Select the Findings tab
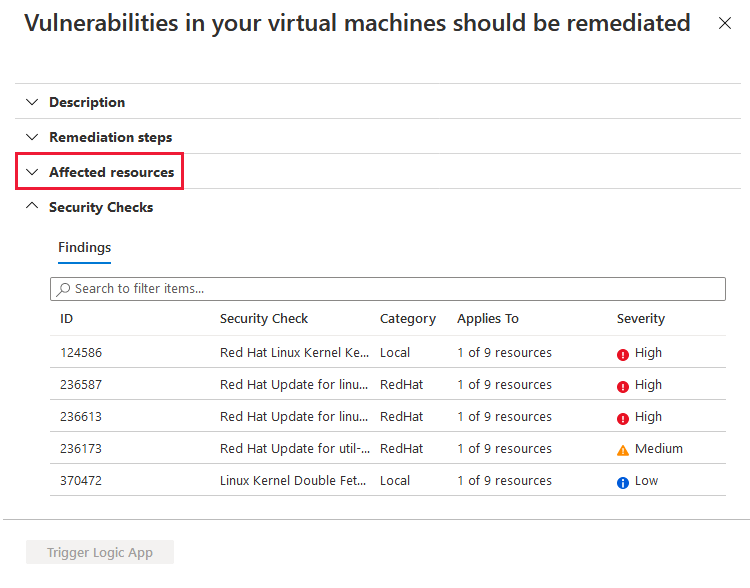750x588 pixels. point(85,247)
